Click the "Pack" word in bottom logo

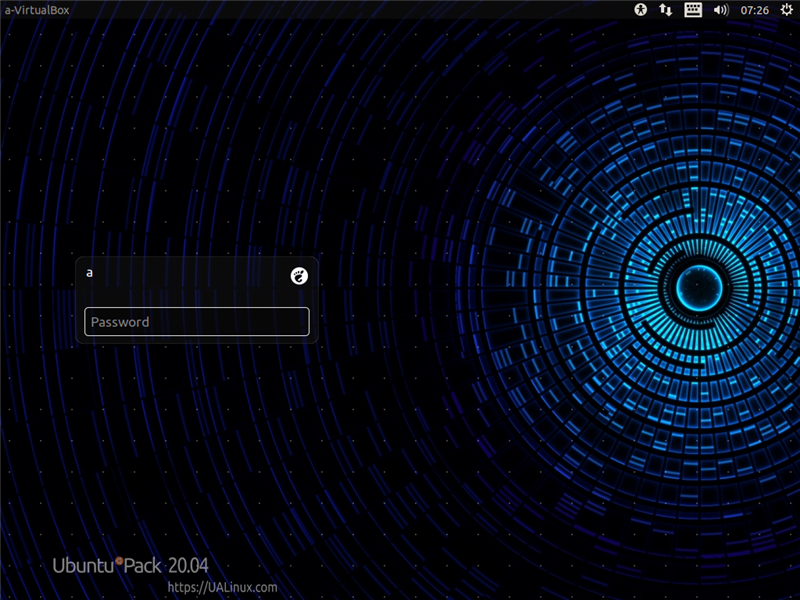[144, 566]
